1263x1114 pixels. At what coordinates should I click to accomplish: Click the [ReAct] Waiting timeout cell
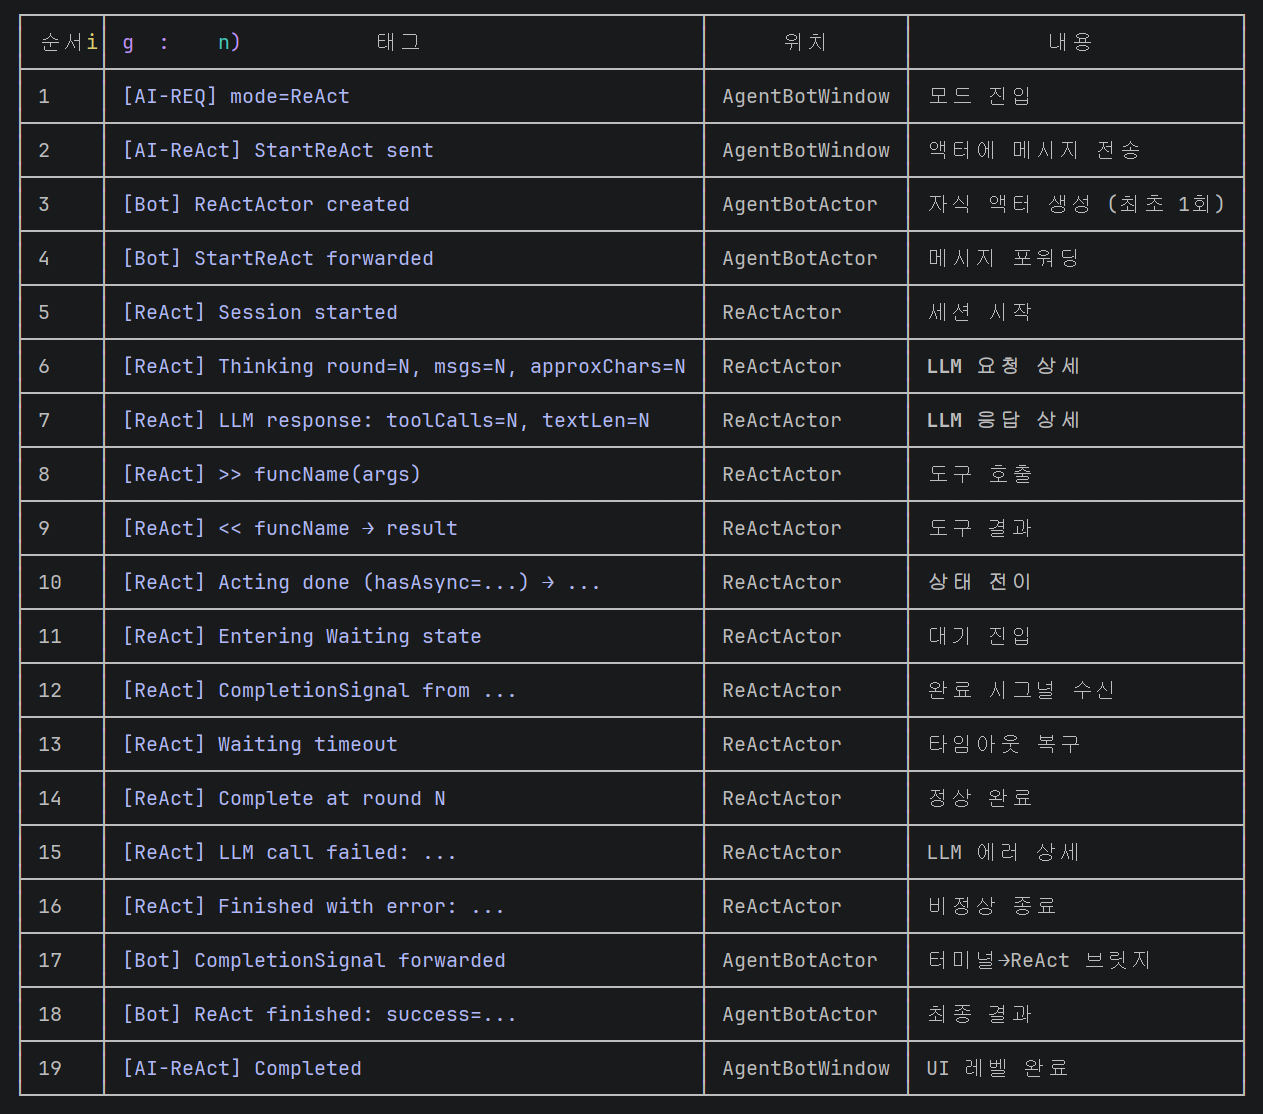coord(260,745)
